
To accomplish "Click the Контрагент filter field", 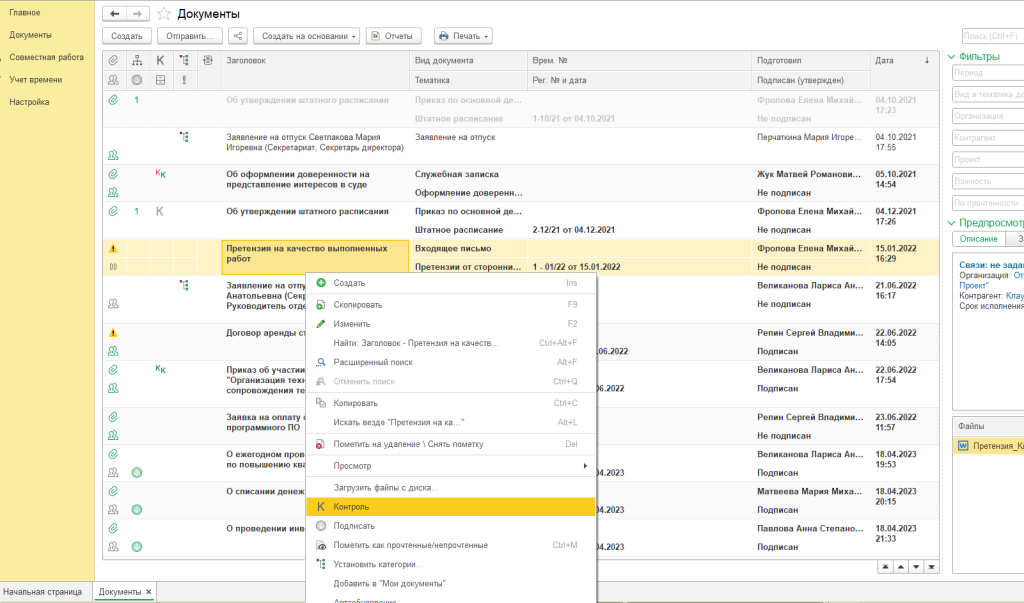I will pyautogui.click(x=985, y=137).
